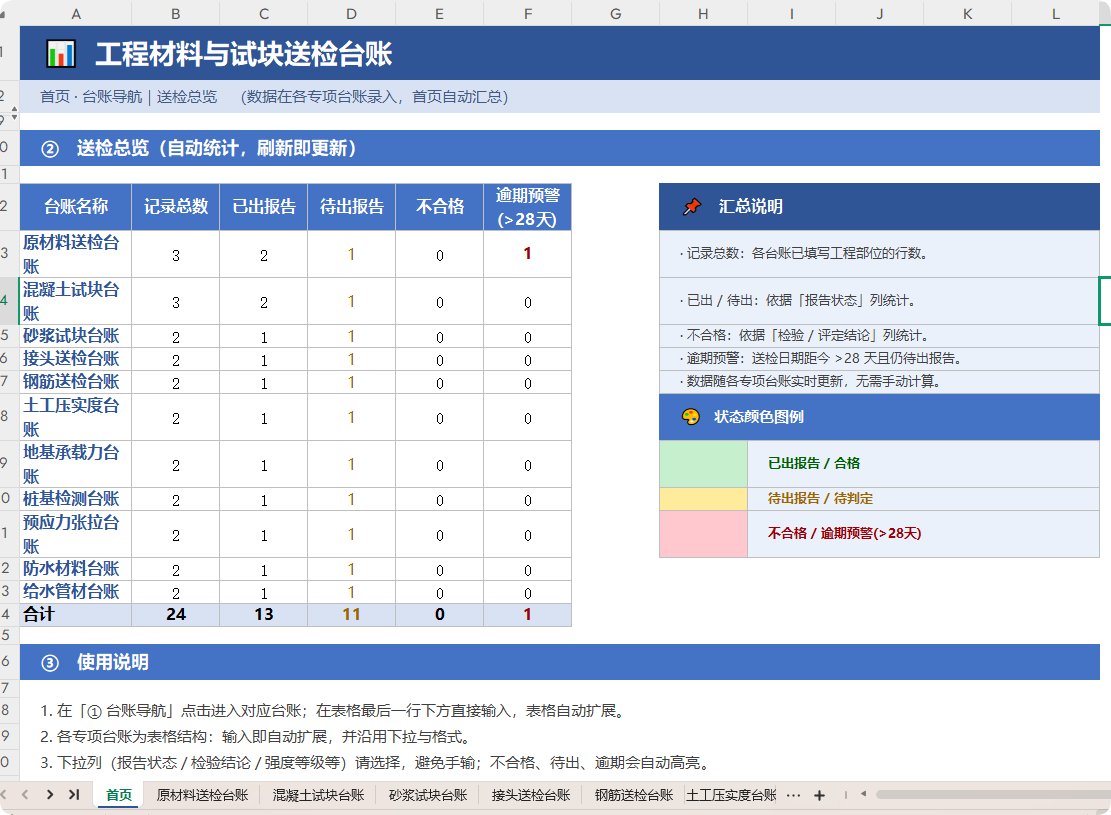
Task: Open the 原材料送检台账 sheet tab
Action: (202, 795)
